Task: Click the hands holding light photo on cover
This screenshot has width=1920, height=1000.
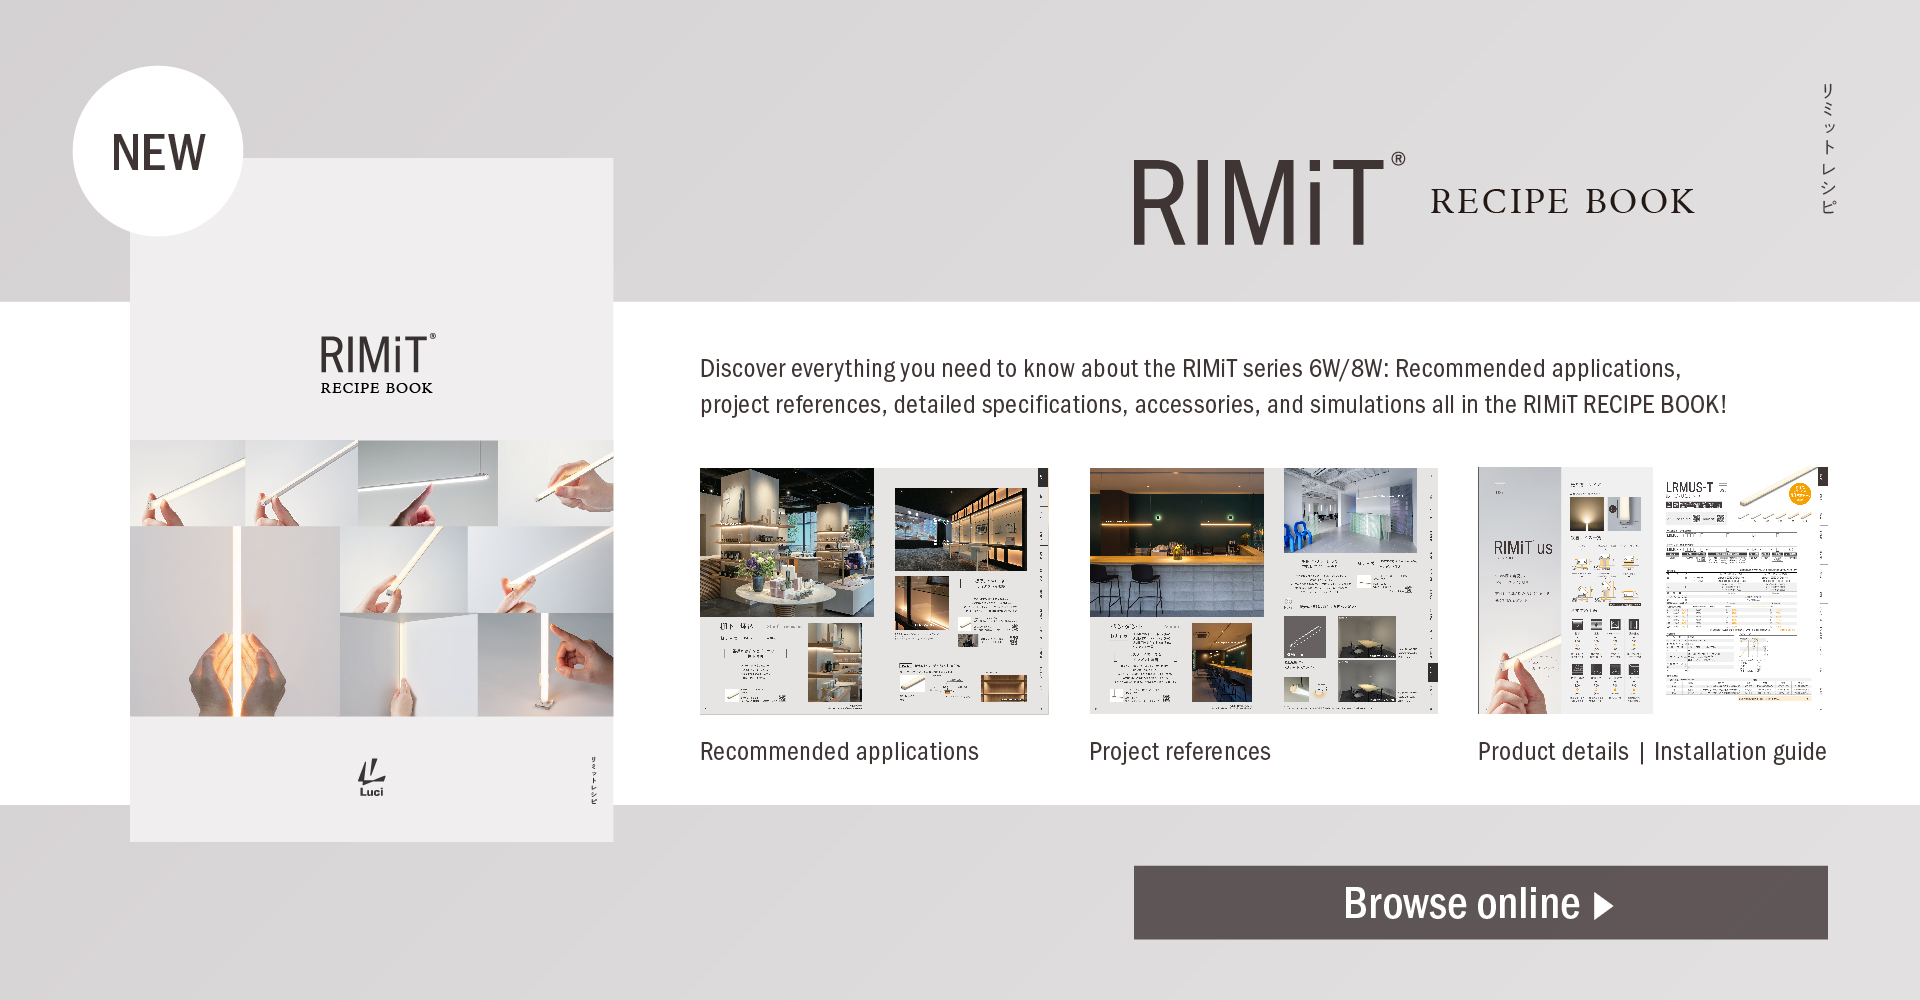Action: point(235,621)
